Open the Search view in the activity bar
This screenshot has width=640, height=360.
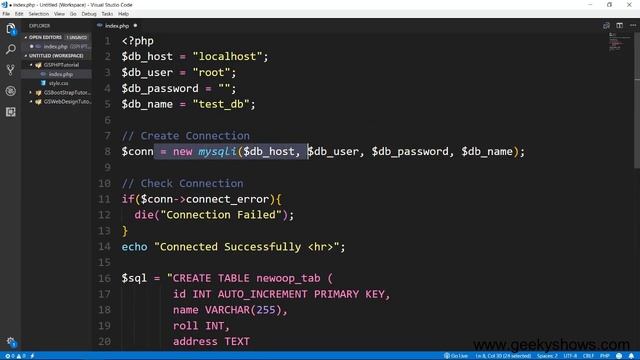point(11,49)
